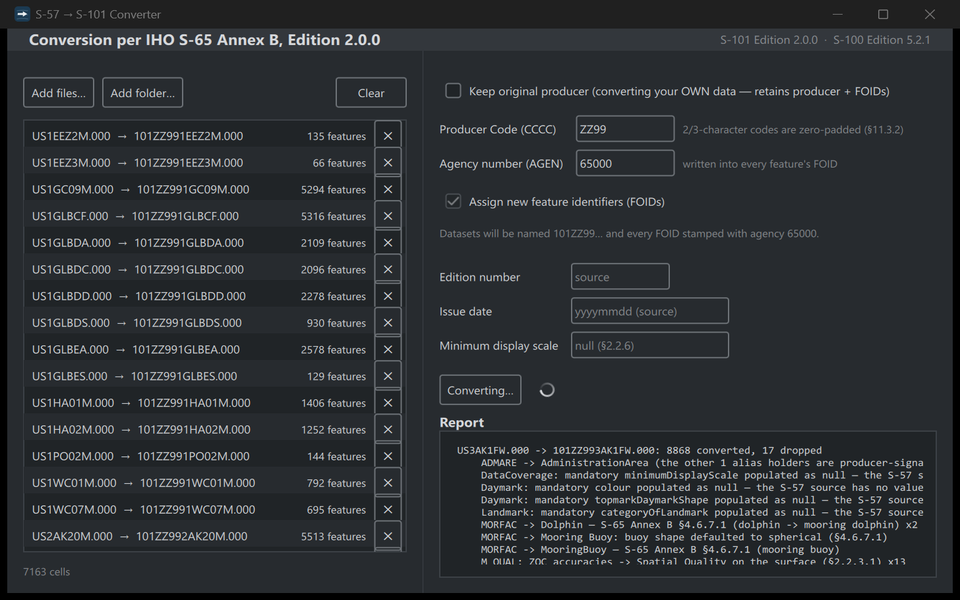Remove US1GLBES.000 from the file list

[x=388, y=376]
